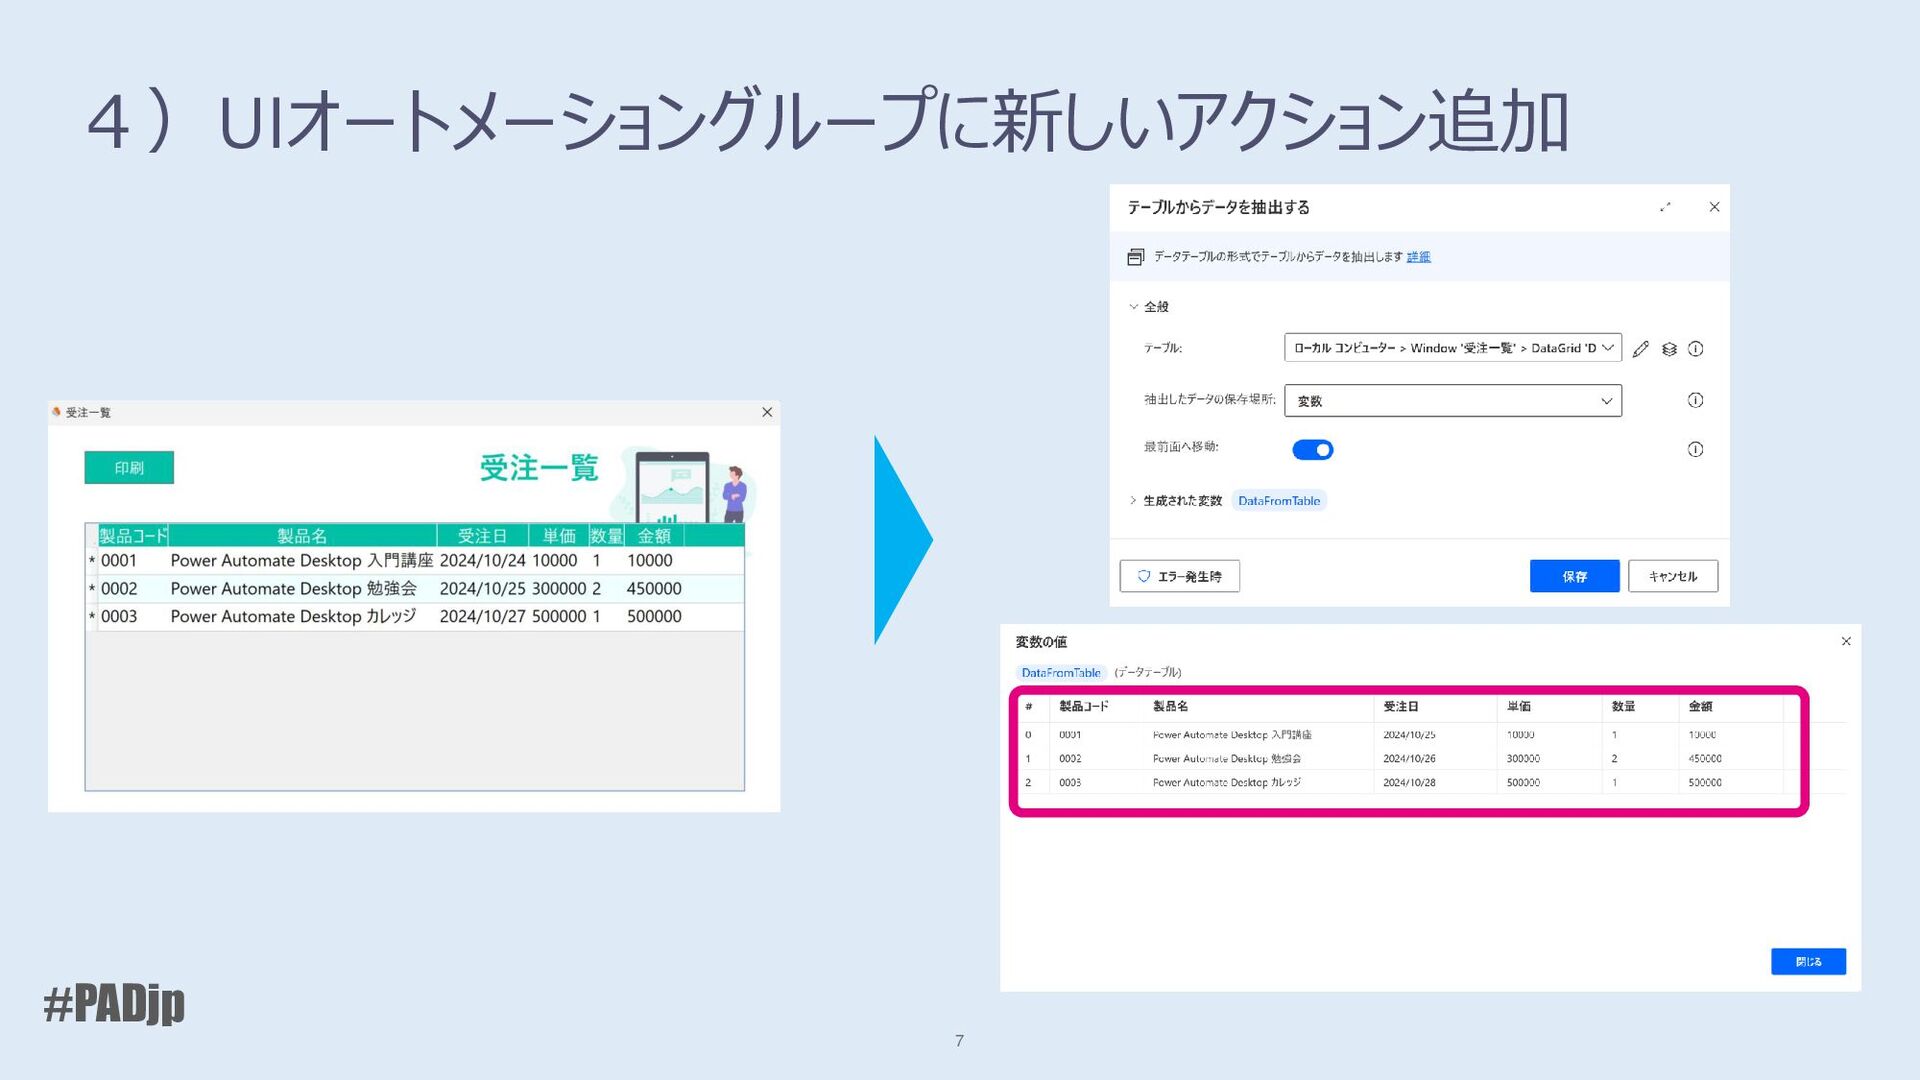Click the DataFromTable tag in 変数の値 window
1920x1080 pixels.
(x=1061, y=673)
